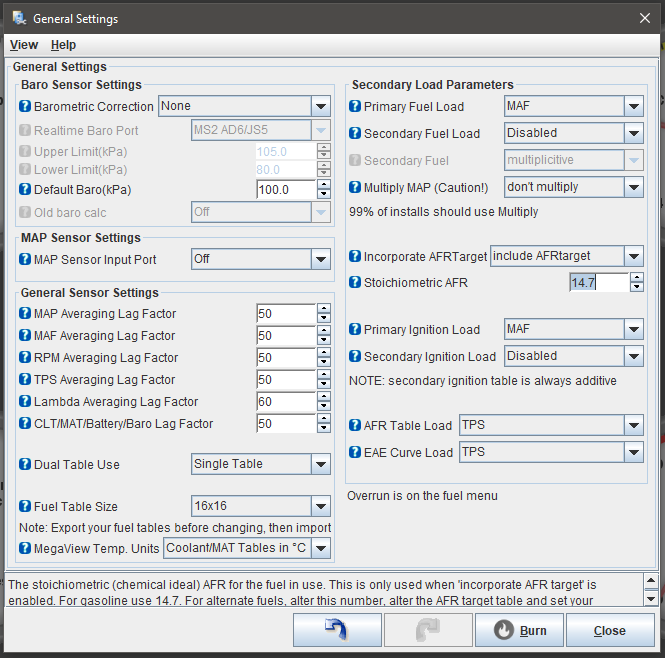Click help icon for Stoichiometric AFR
The height and width of the screenshot is (658, 665).
[x=355, y=282]
